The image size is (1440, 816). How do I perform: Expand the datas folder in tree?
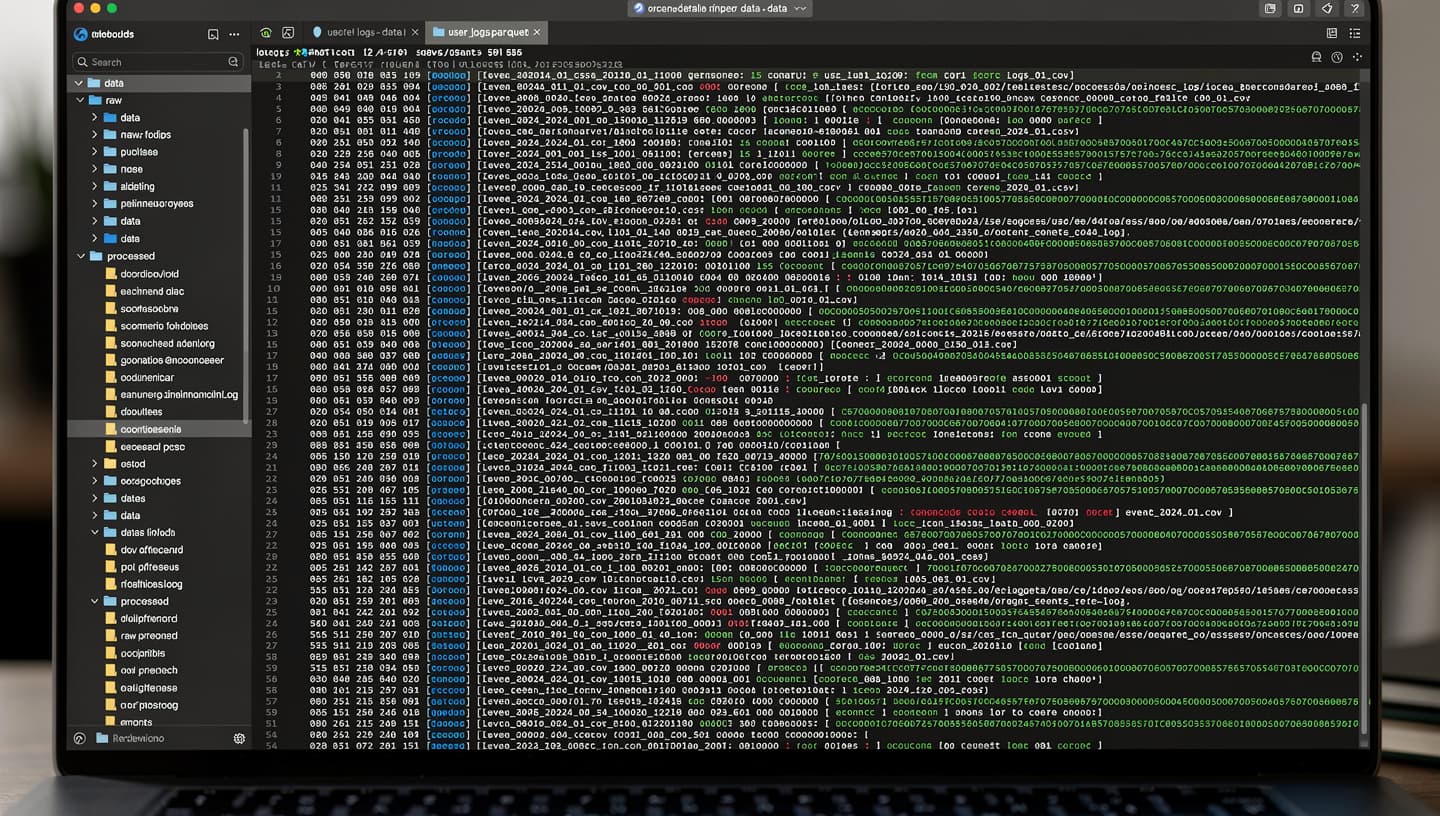click(95, 498)
